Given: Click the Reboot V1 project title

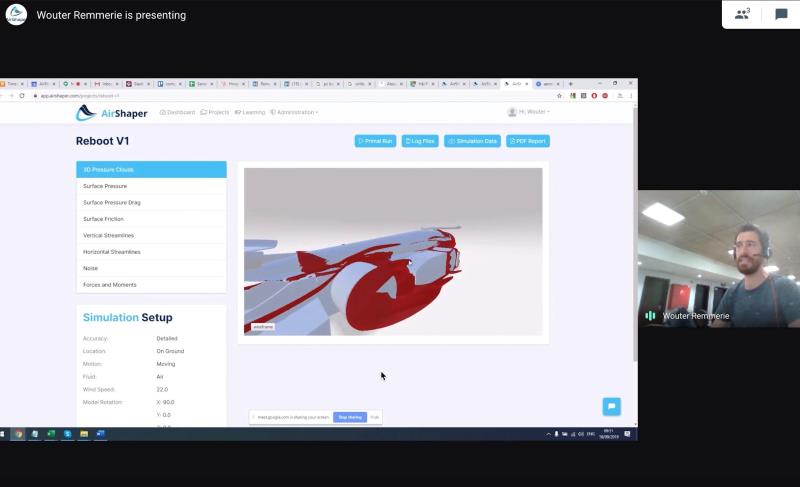Looking at the screenshot, I should click(103, 141).
